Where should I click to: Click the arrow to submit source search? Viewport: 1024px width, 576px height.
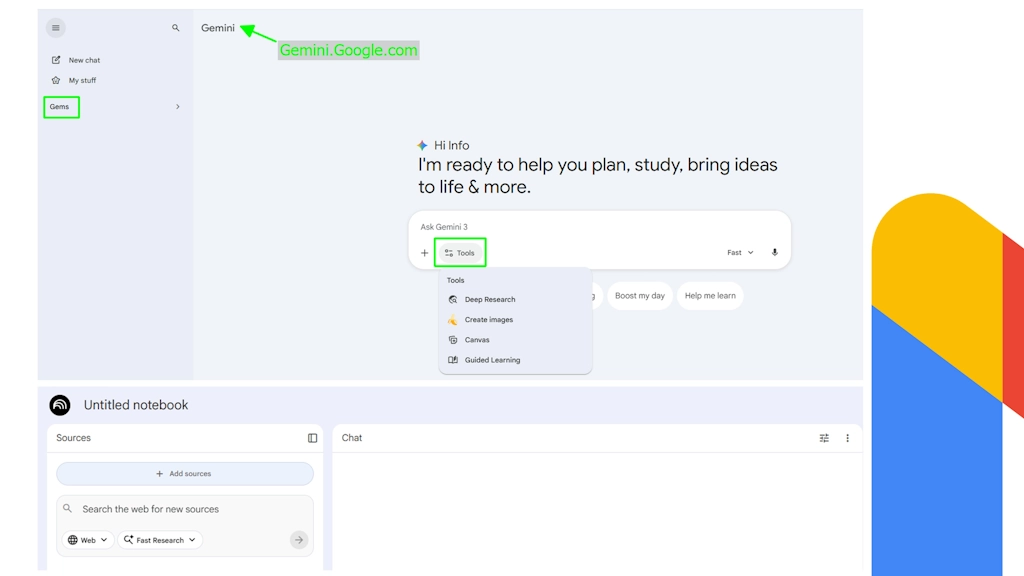tap(298, 539)
